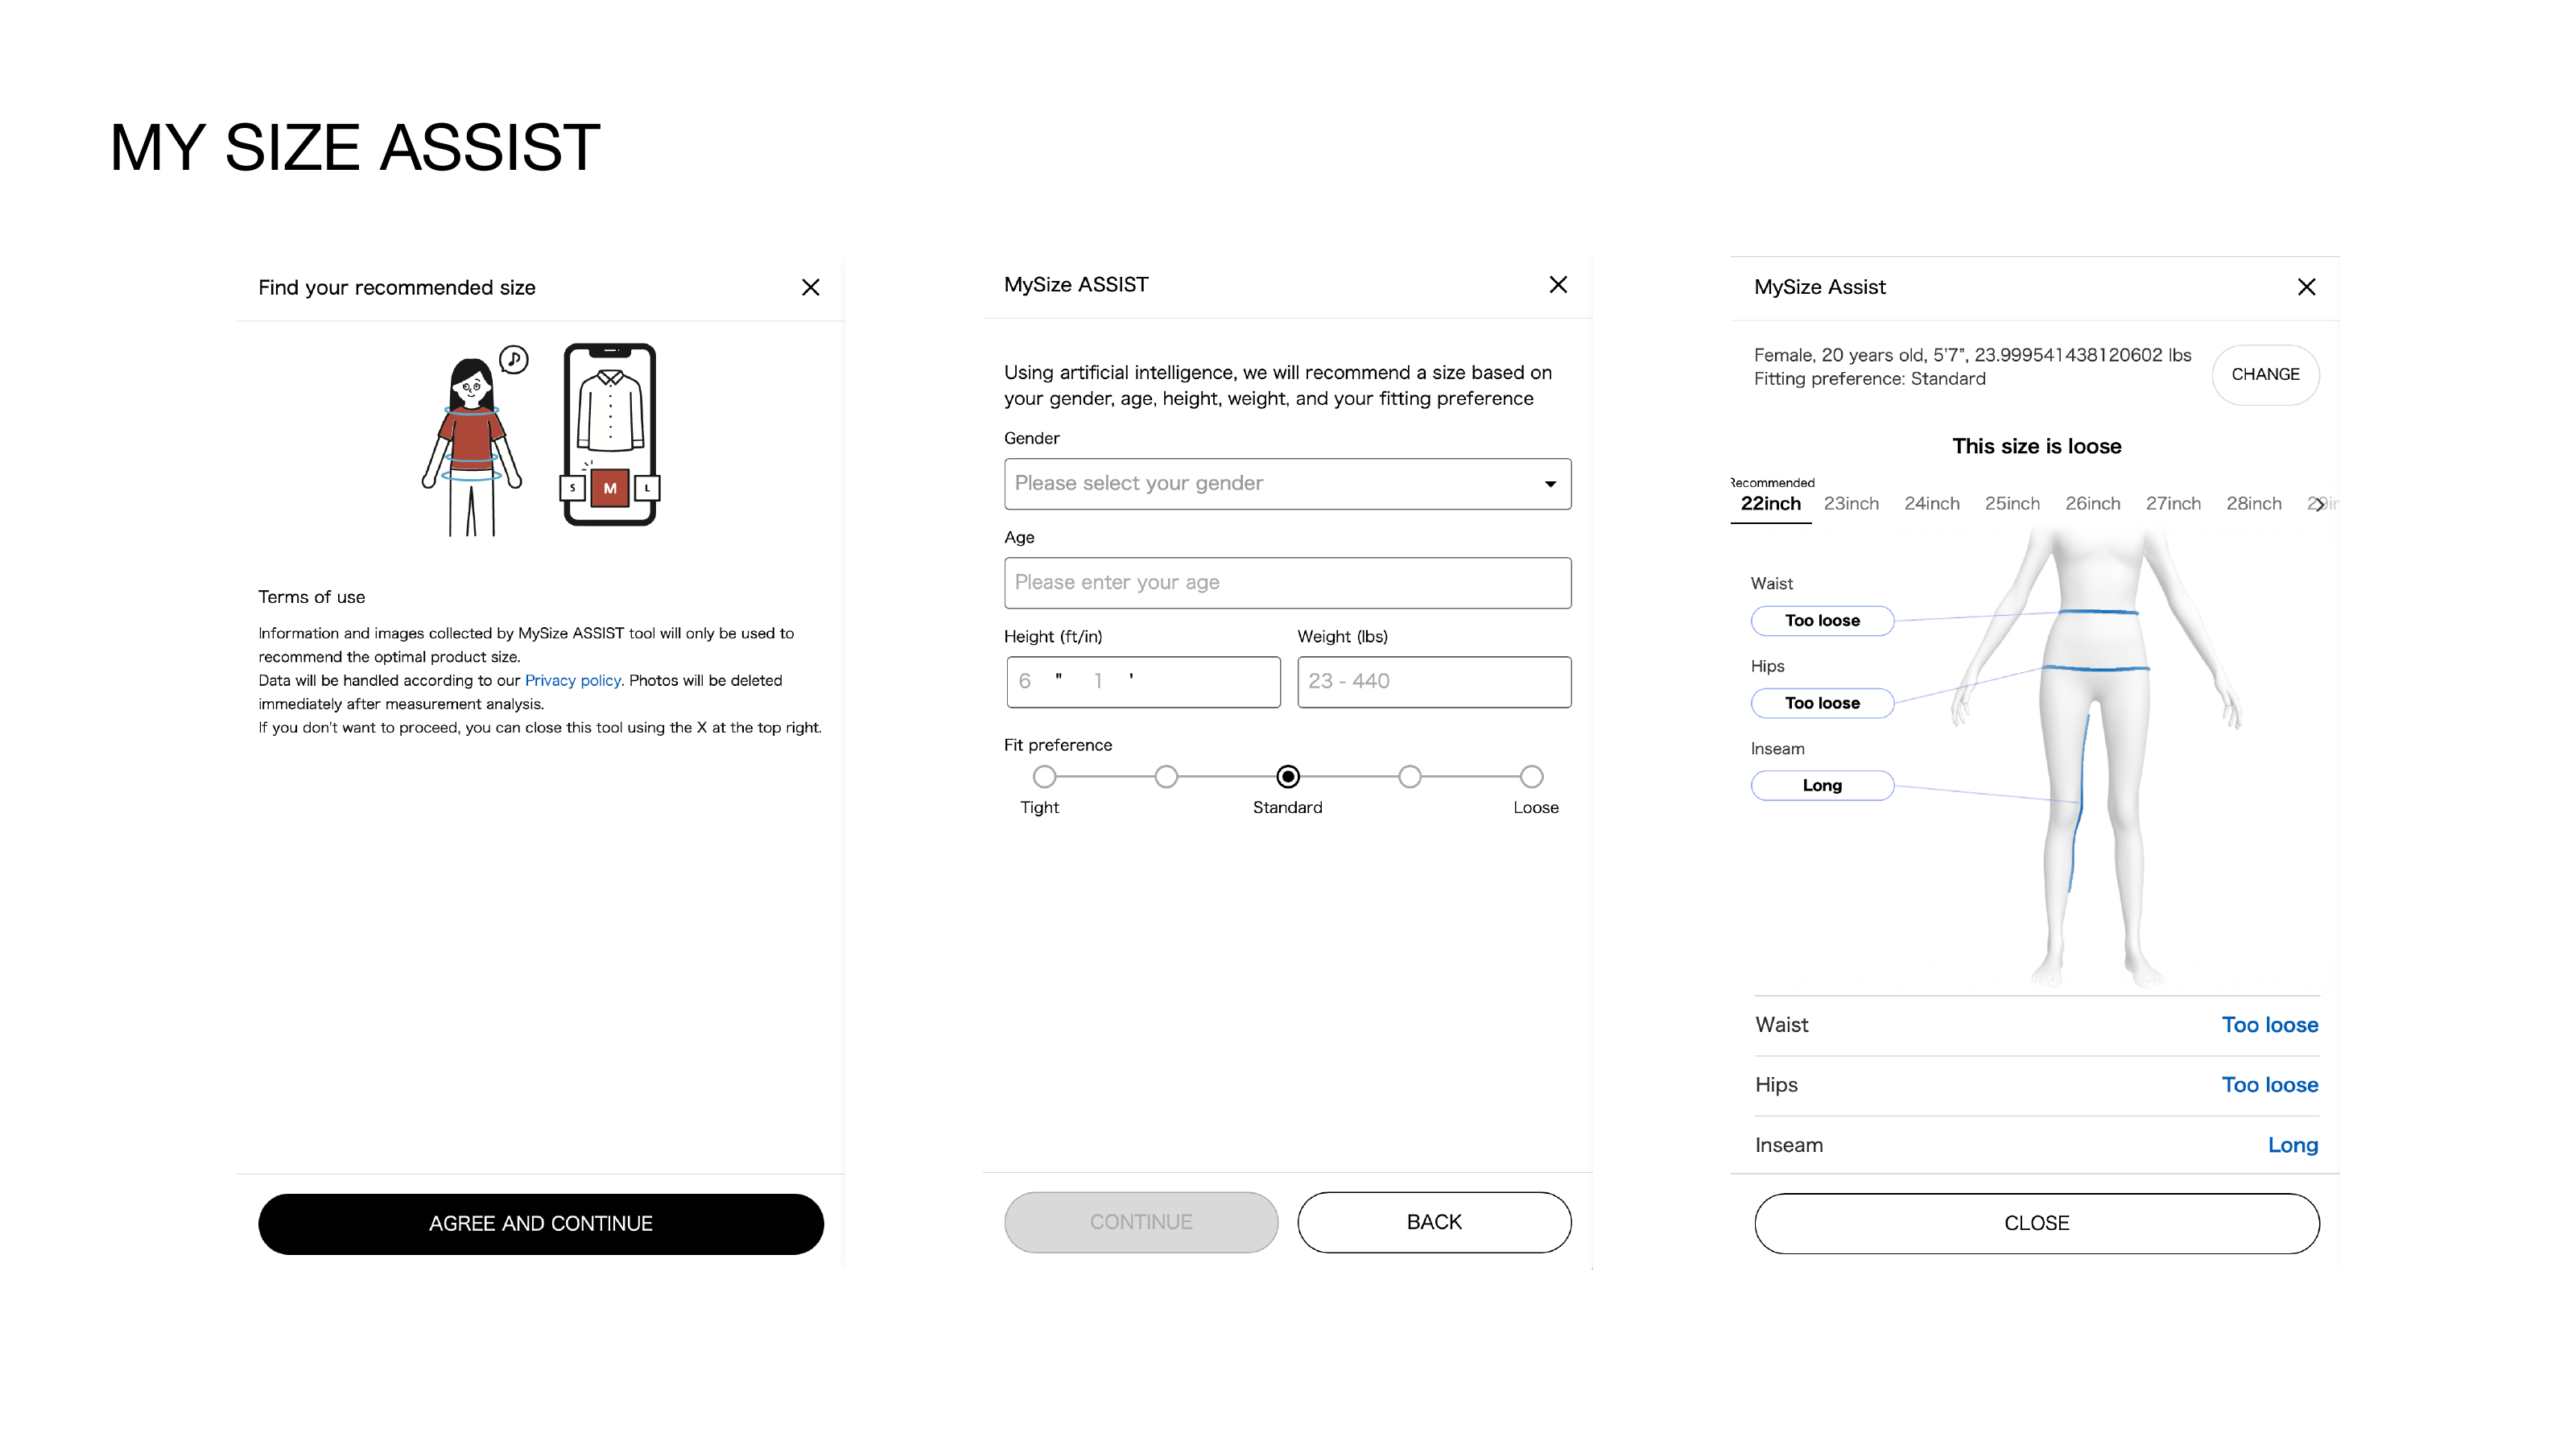The height and width of the screenshot is (1449, 2576).
Task: Click the gender dropdown arrow
Action: coord(1550,484)
